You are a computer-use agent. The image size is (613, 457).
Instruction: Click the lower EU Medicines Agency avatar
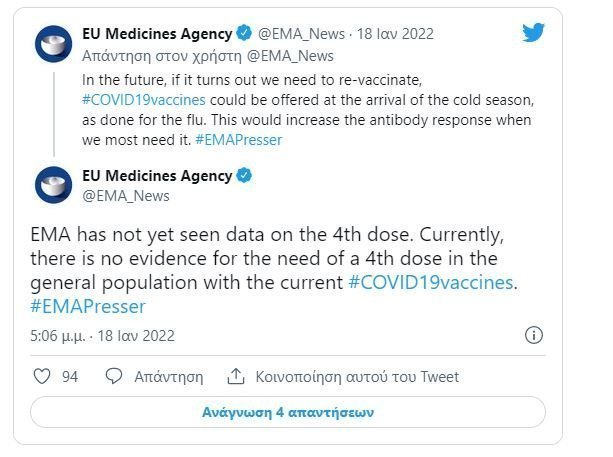(54, 185)
